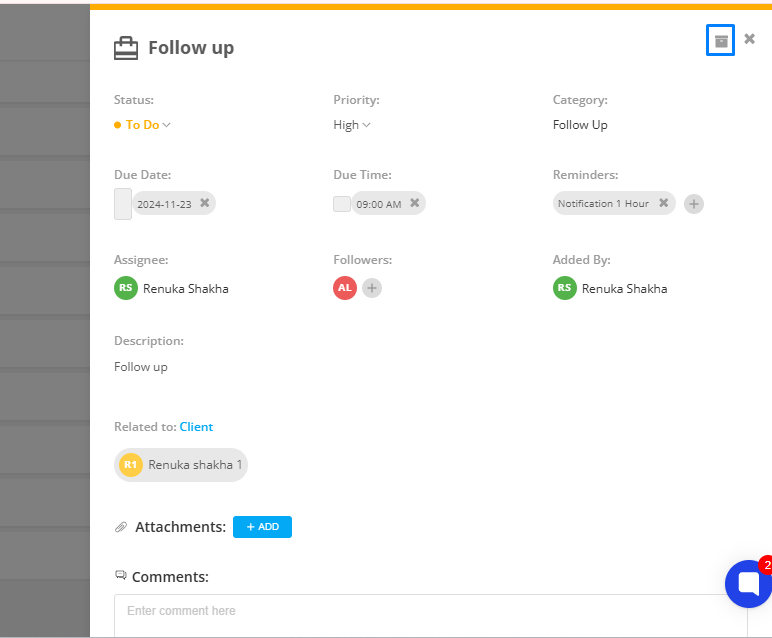This screenshot has height=638, width=772.
Task: Click the archive task icon
Action: click(720, 40)
